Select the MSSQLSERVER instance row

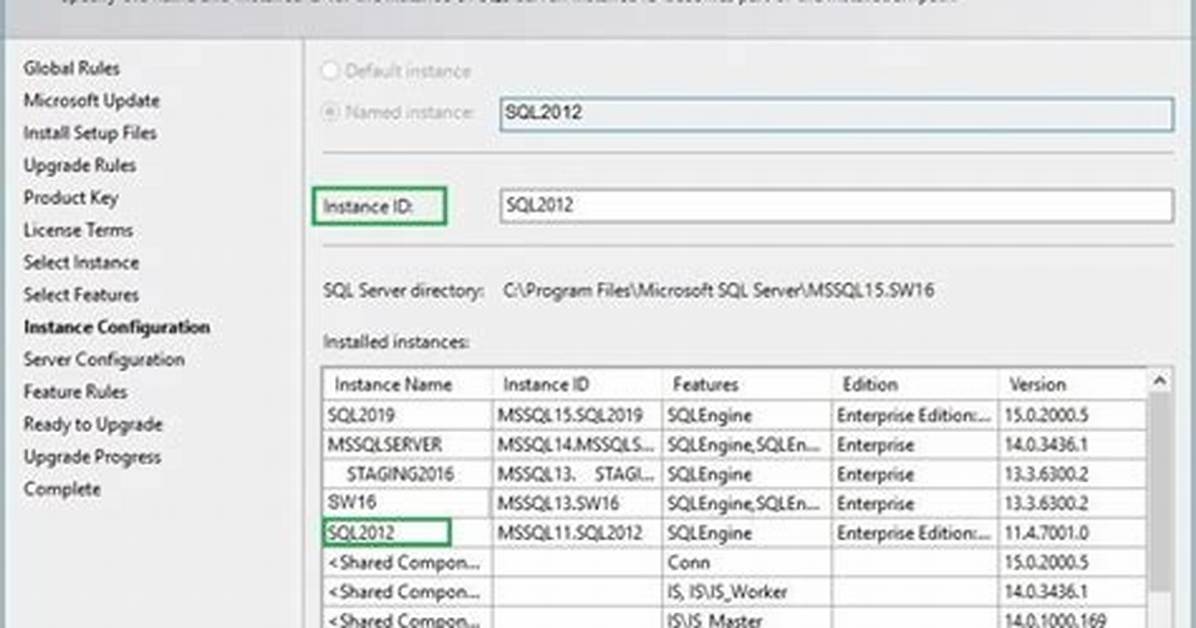tap(735, 445)
